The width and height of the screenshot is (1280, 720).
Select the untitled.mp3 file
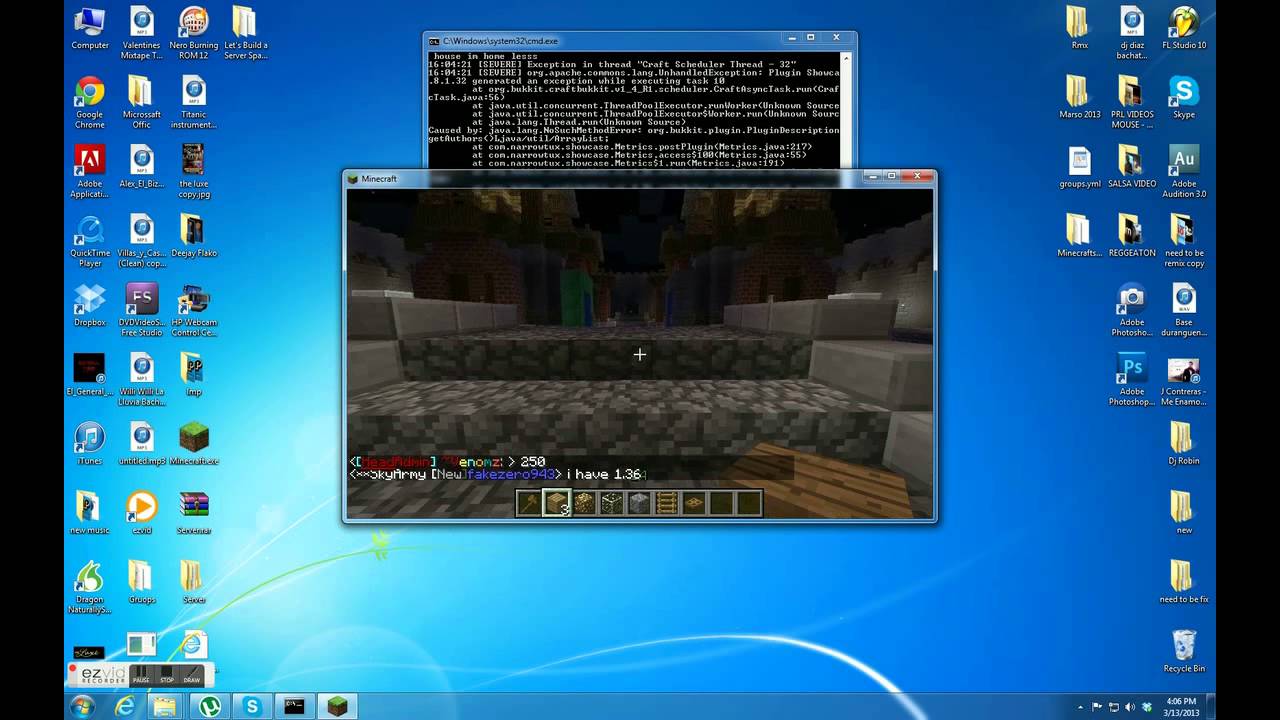coord(142,443)
